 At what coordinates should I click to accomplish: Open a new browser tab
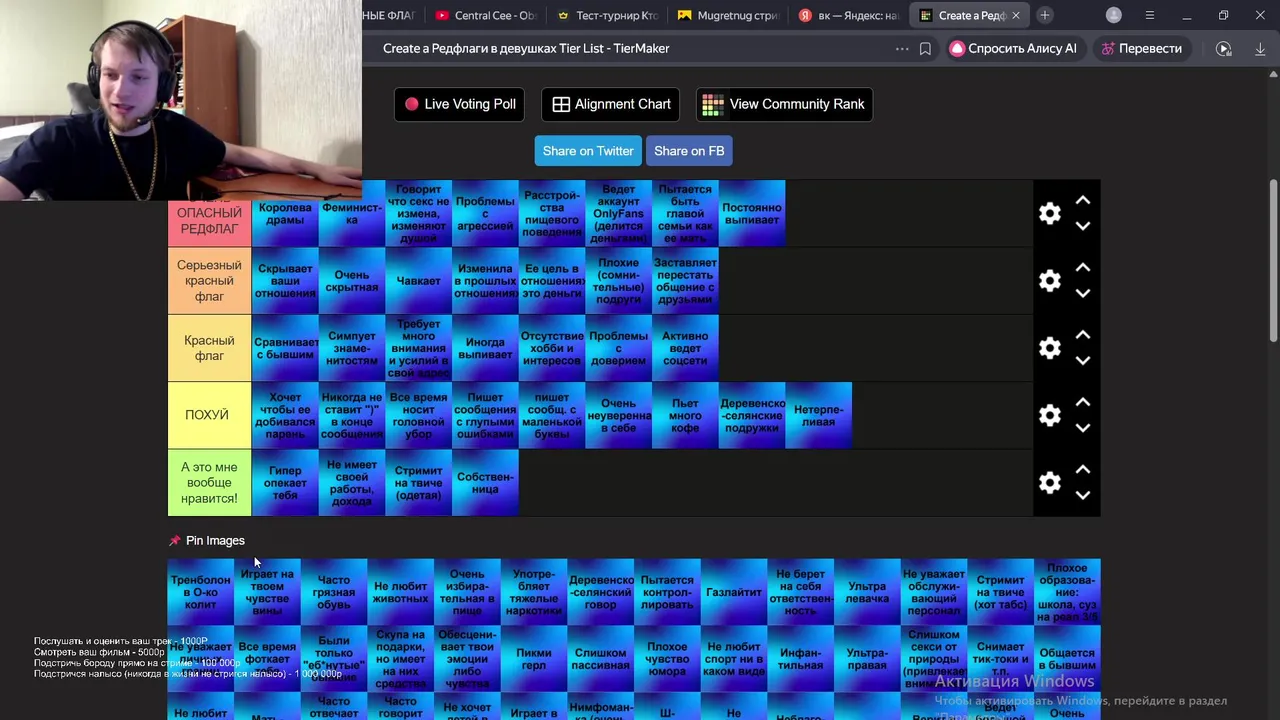[x=1045, y=15]
